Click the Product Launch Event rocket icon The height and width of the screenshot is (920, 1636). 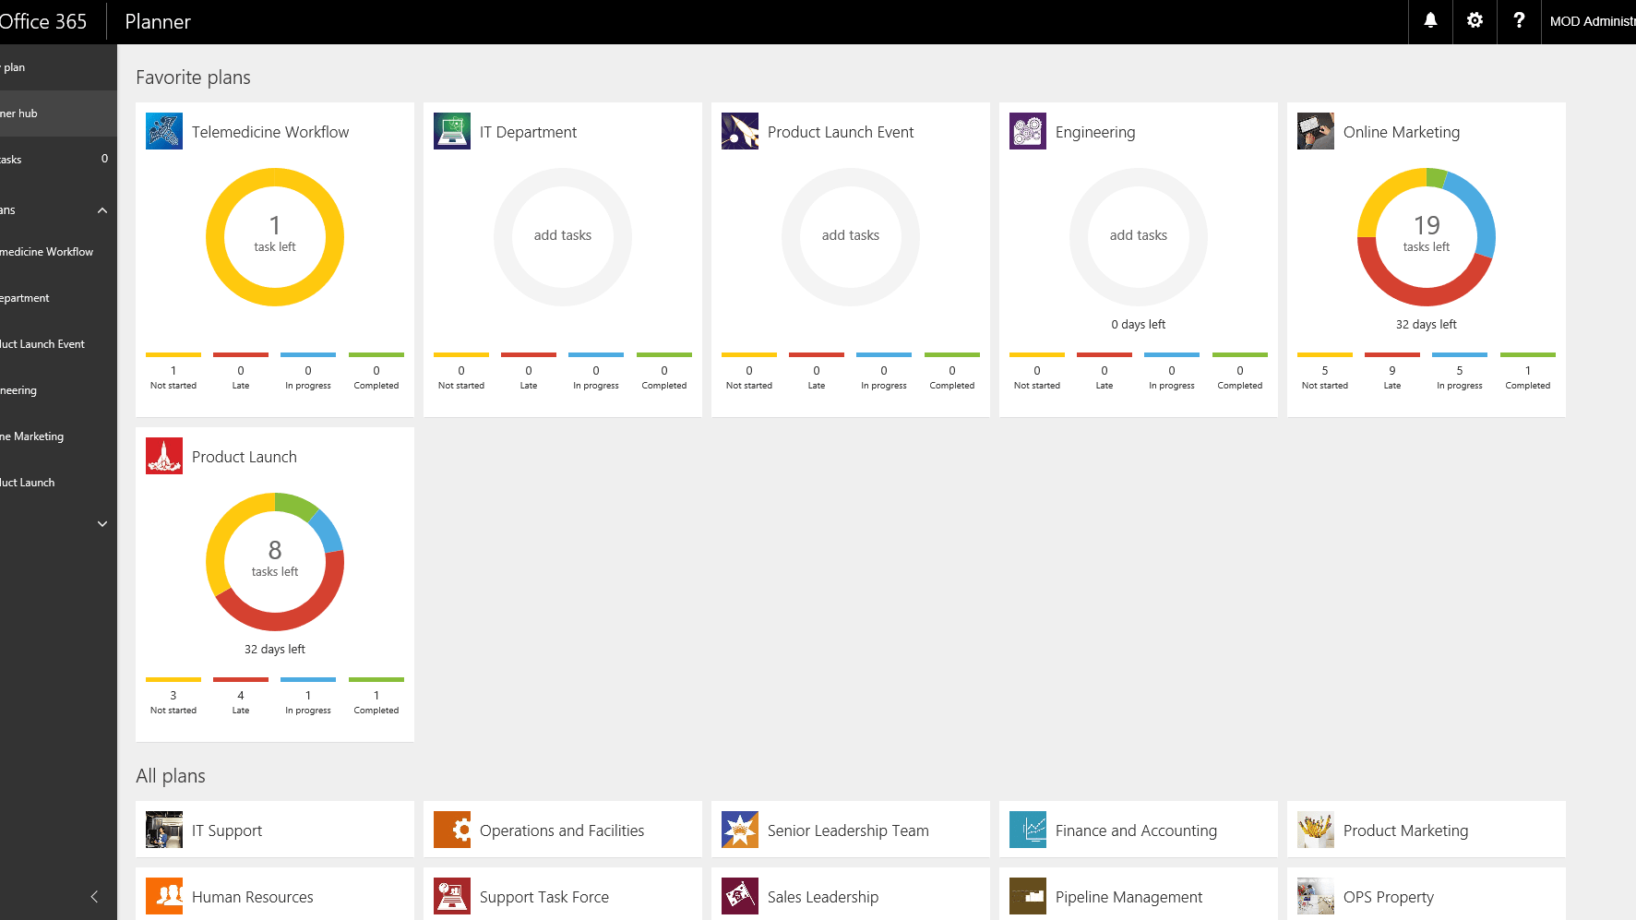tap(740, 131)
